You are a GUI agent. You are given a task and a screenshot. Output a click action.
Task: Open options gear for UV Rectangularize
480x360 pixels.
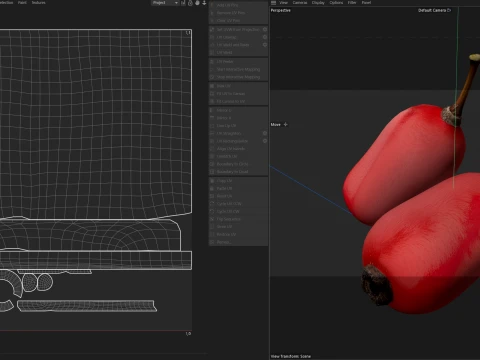coord(265,141)
